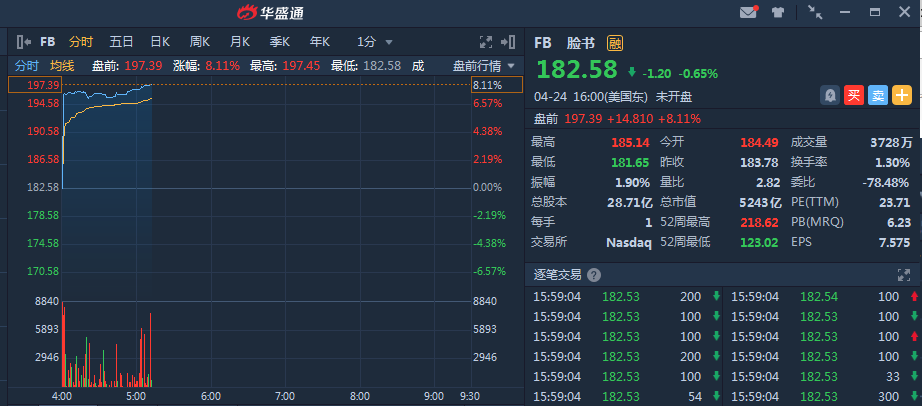Collapse left panel with arrow icon
The image size is (922, 406).
click(23, 42)
